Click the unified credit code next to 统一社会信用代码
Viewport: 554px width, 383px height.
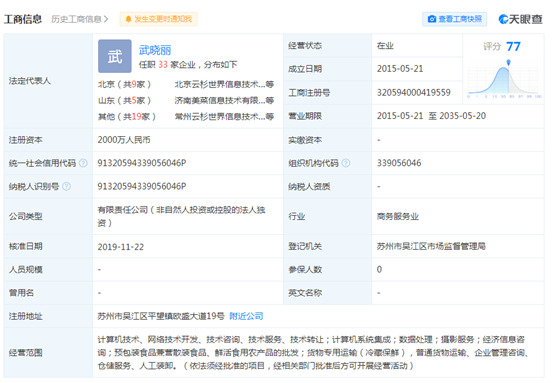pos(142,163)
